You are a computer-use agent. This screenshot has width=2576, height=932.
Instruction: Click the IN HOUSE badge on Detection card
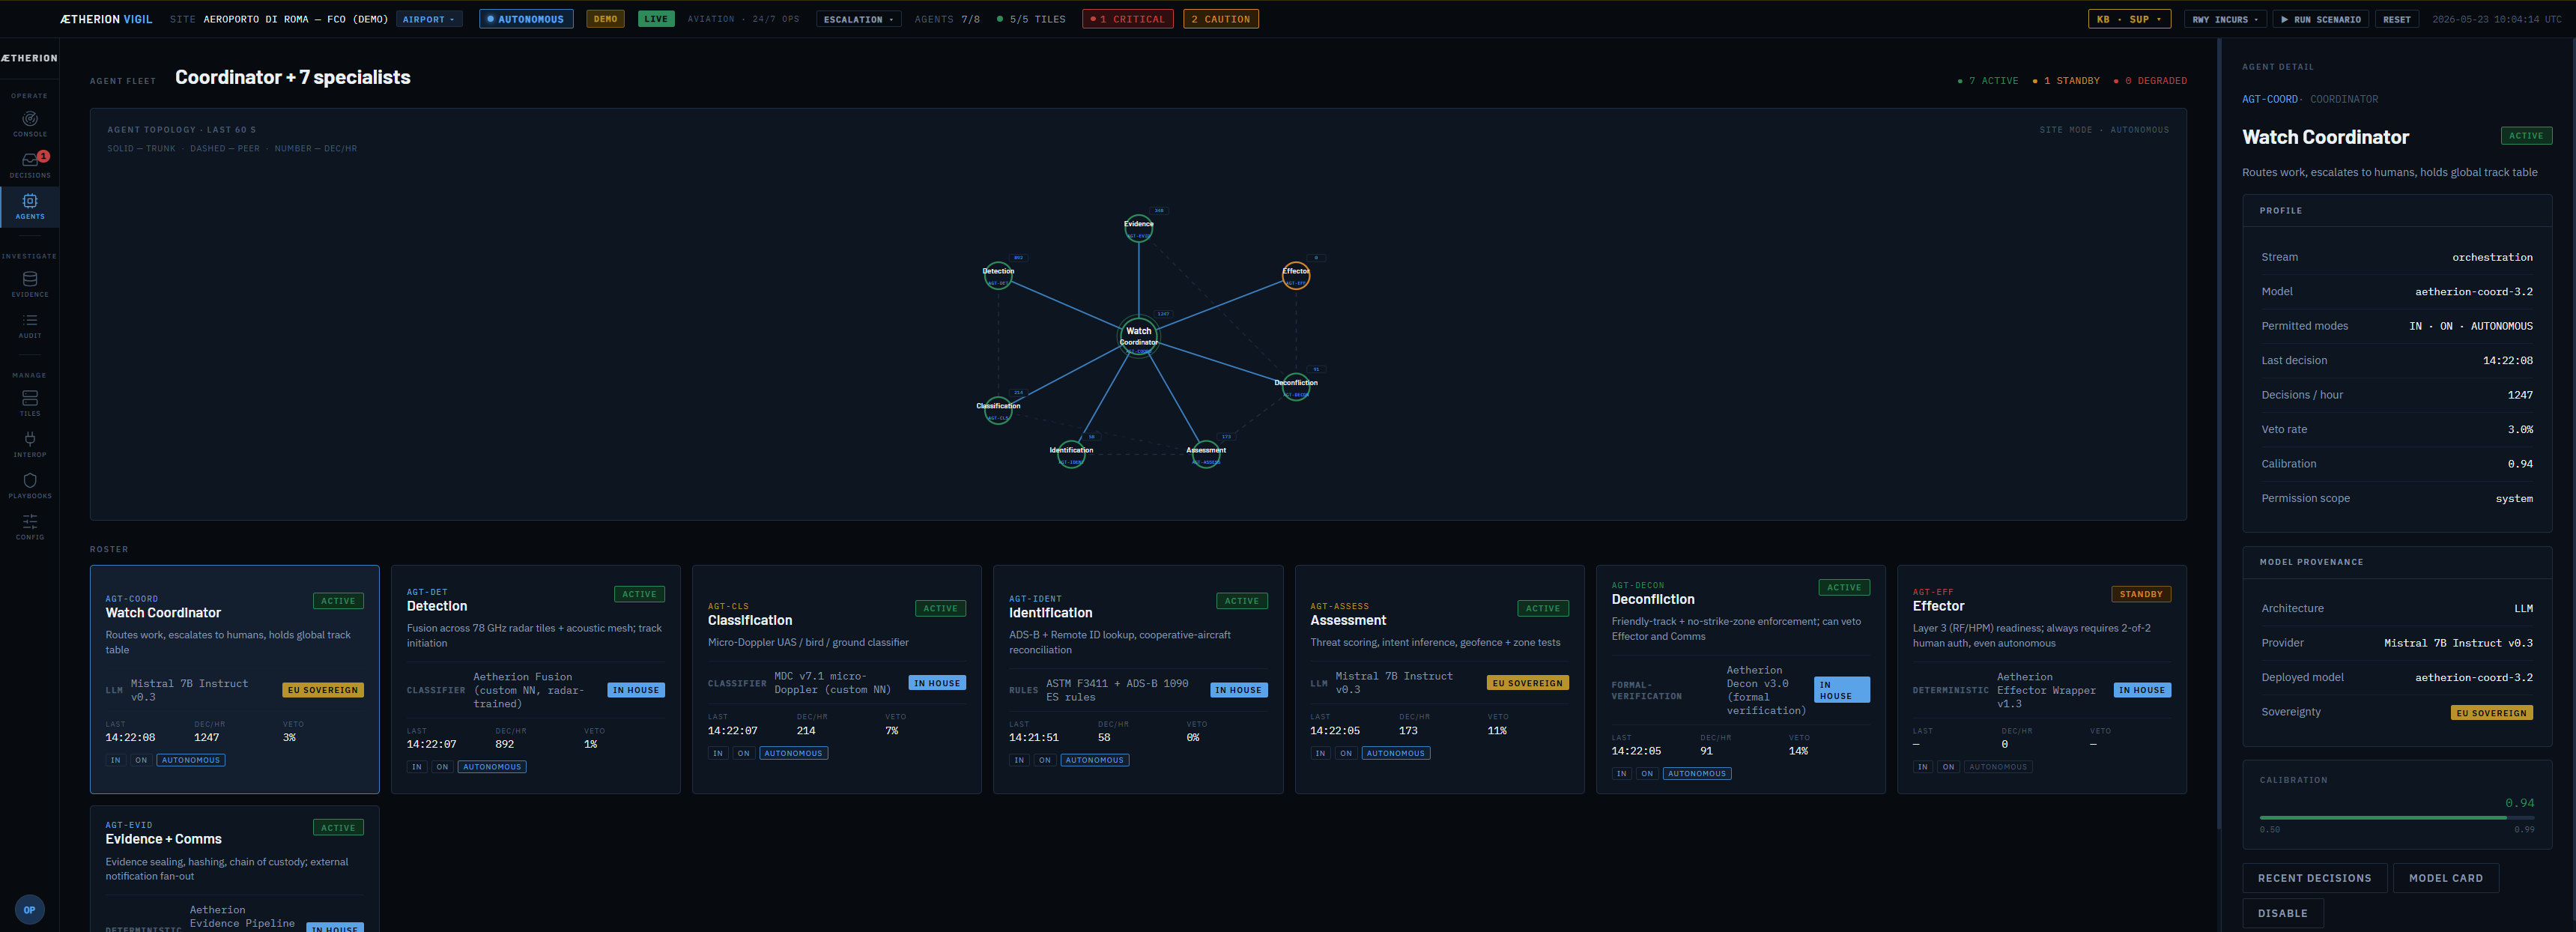[635, 690]
